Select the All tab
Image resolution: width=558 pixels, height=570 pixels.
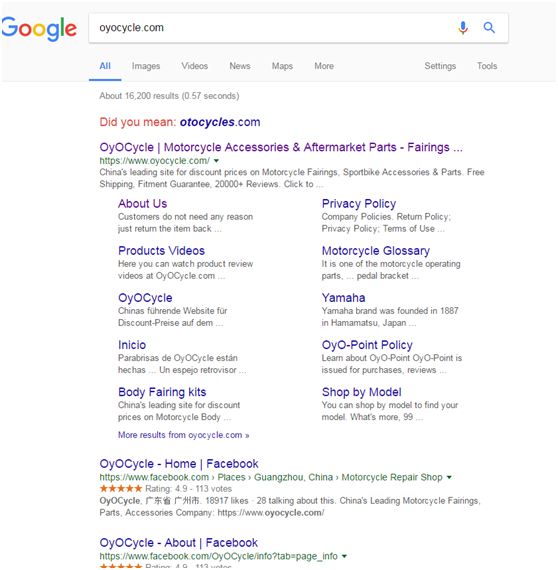[x=105, y=66]
